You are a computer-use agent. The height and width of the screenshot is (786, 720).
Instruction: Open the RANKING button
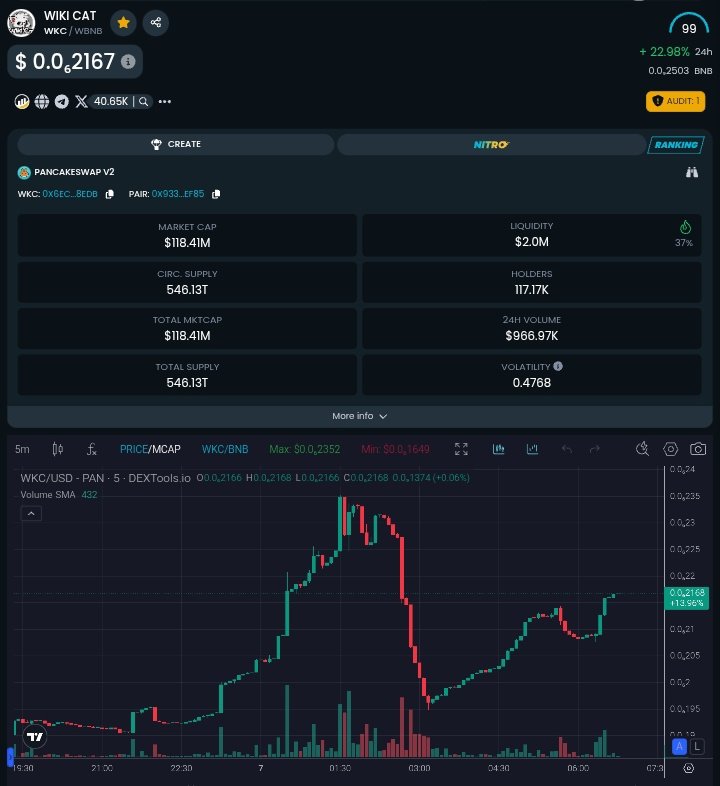tap(676, 145)
